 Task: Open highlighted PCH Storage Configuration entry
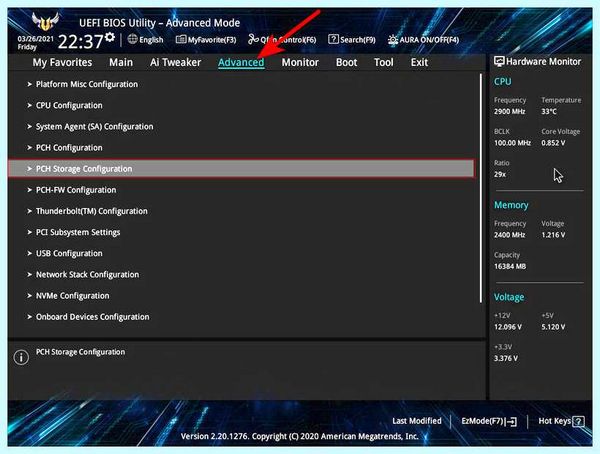tap(241, 168)
